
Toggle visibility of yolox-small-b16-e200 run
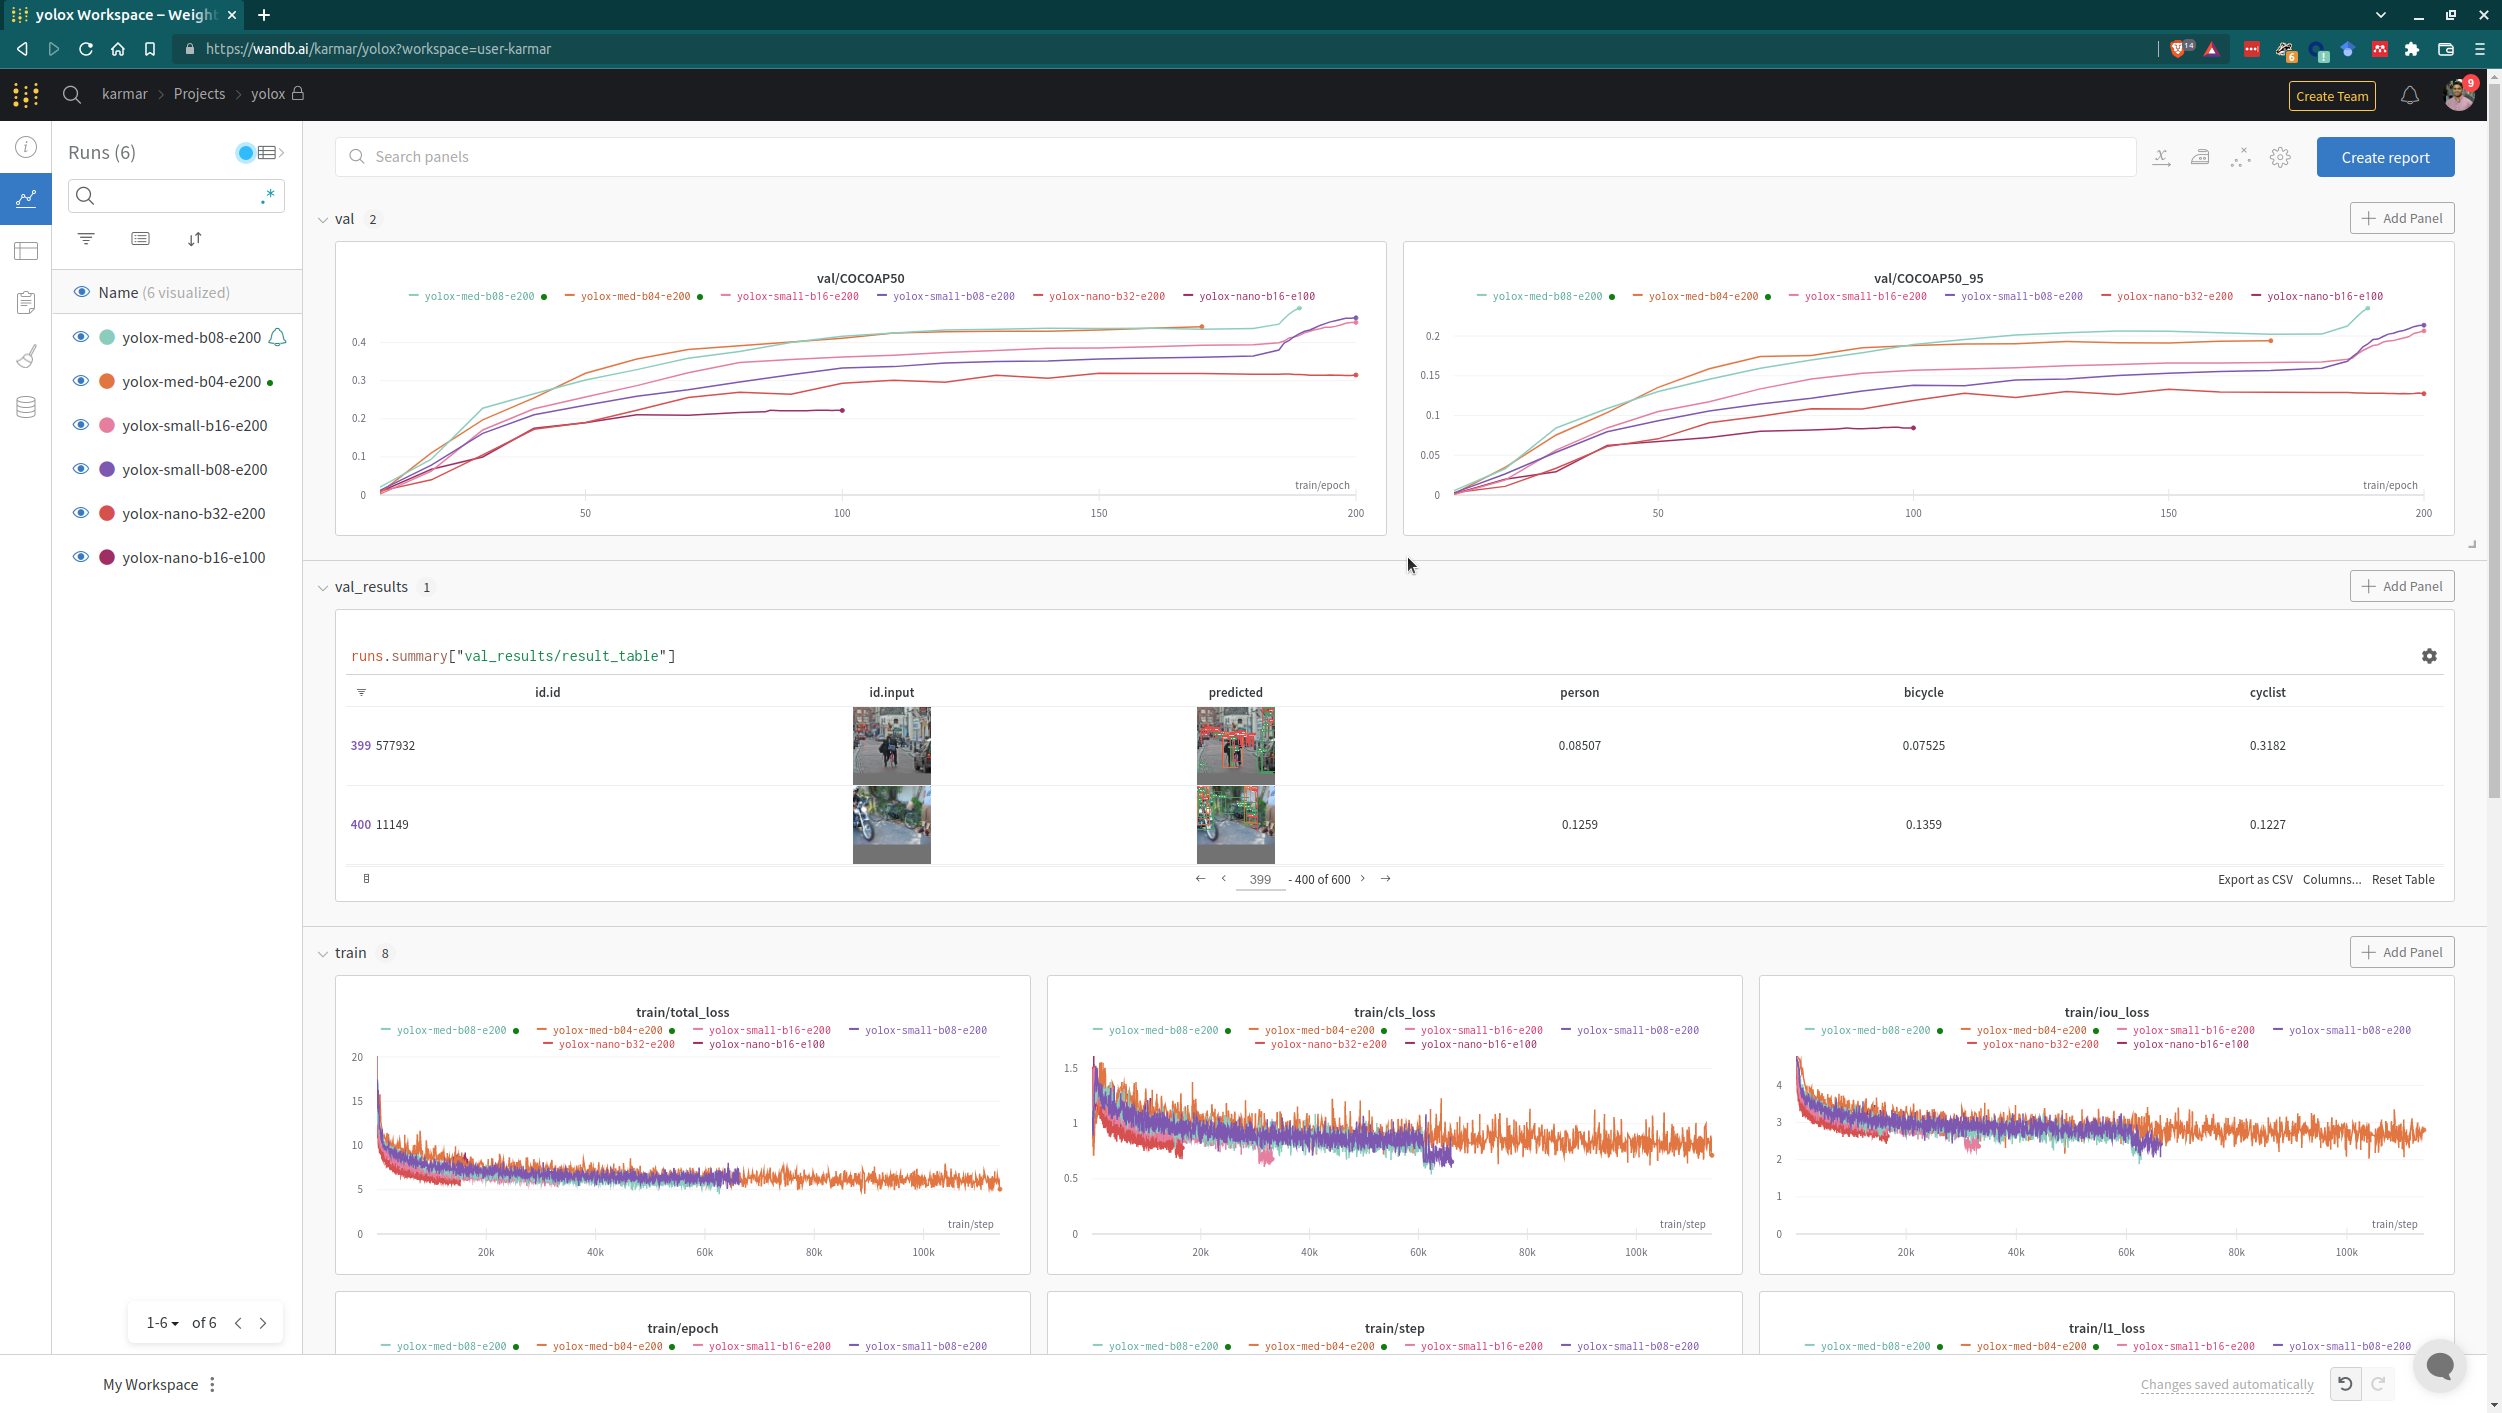81,425
